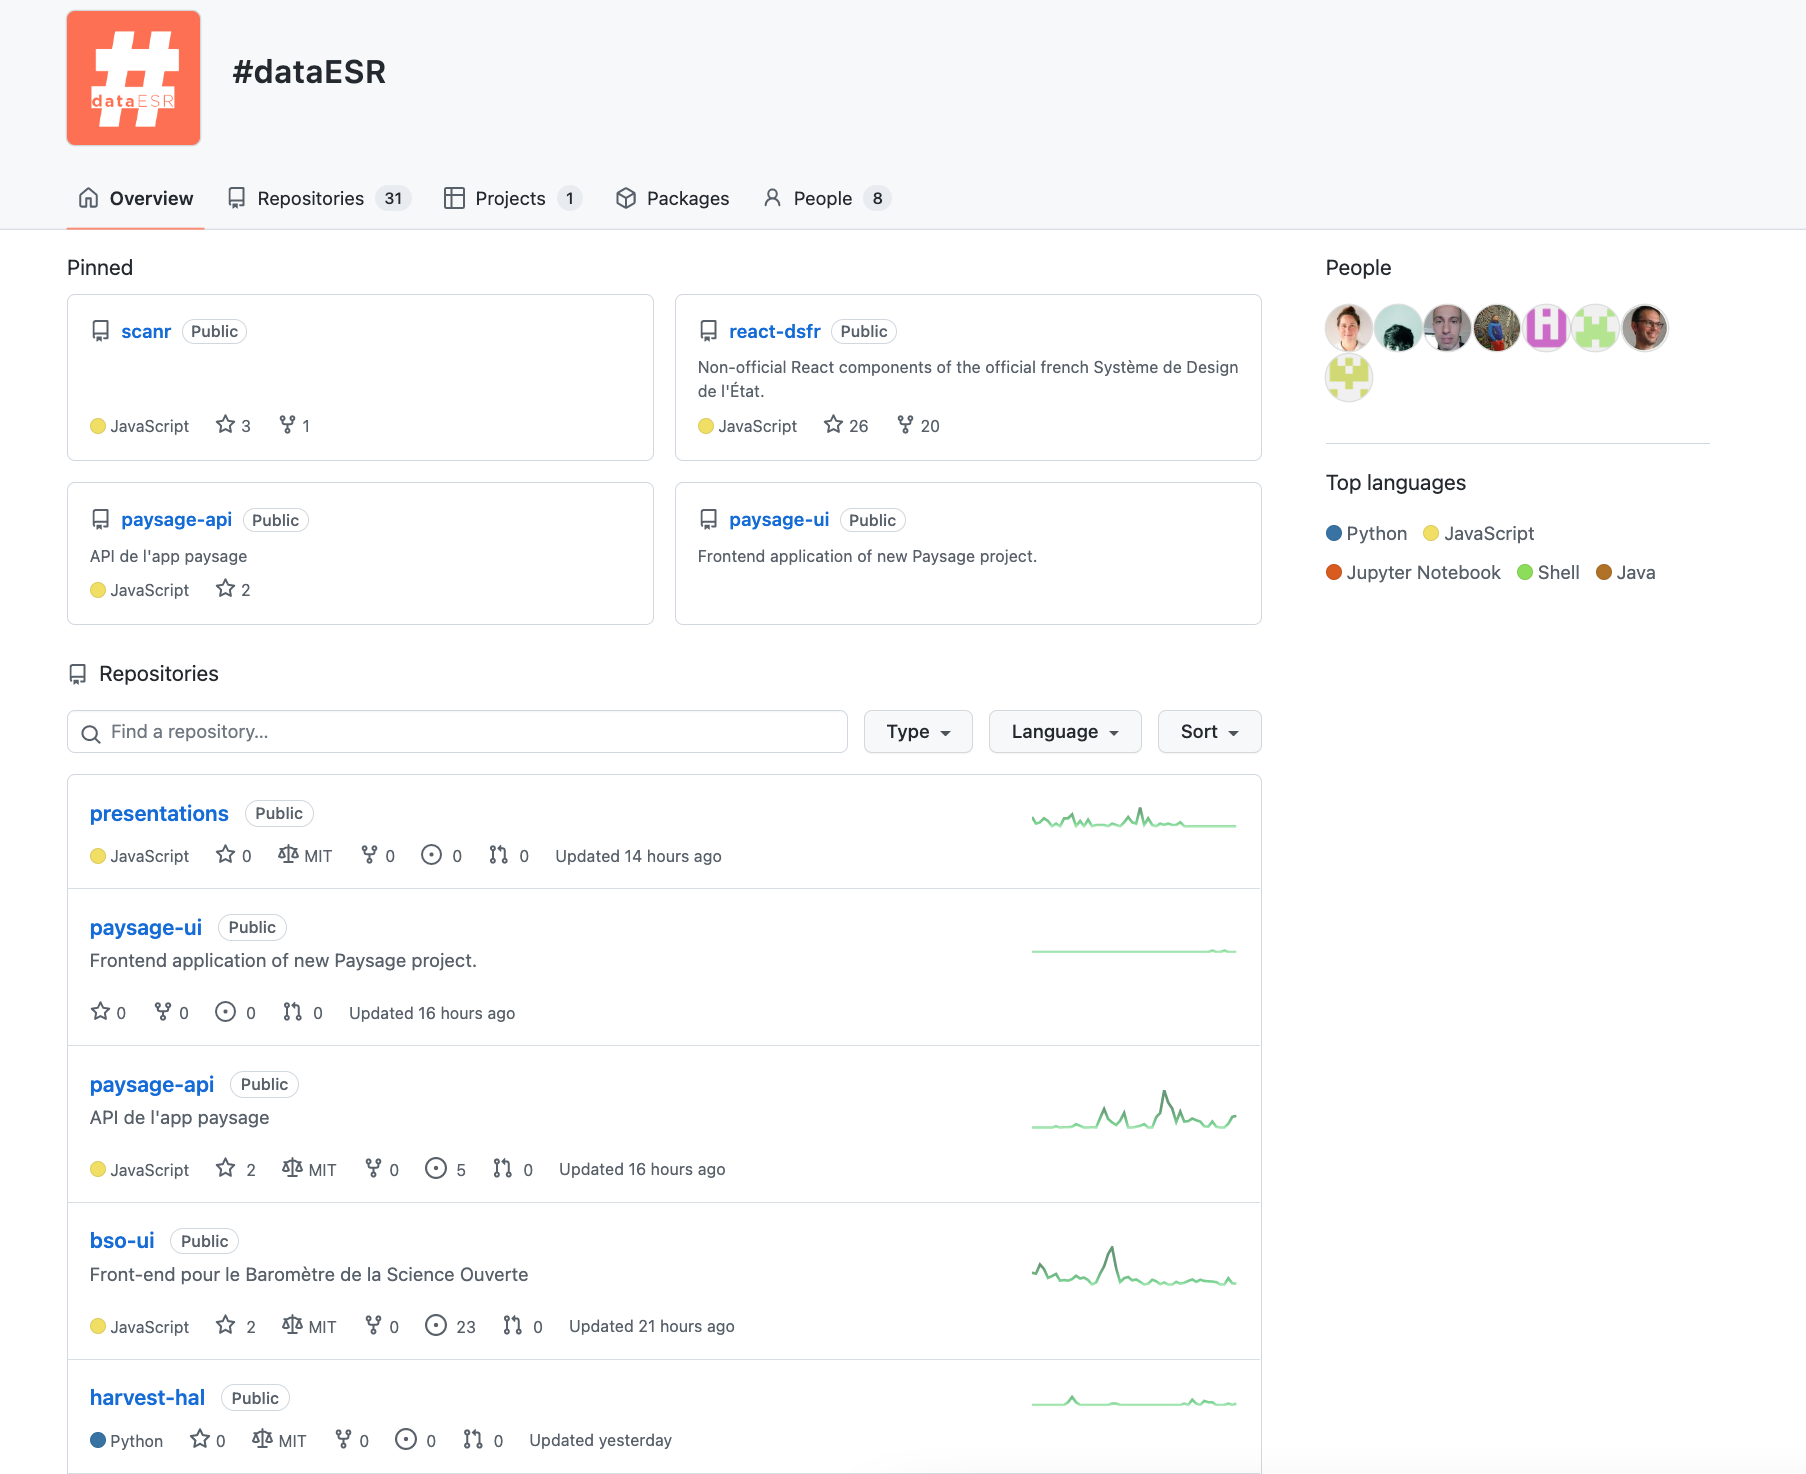This screenshot has height=1474, width=1806.
Task: Open the pinned paysage-ui repository
Action: (779, 520)
